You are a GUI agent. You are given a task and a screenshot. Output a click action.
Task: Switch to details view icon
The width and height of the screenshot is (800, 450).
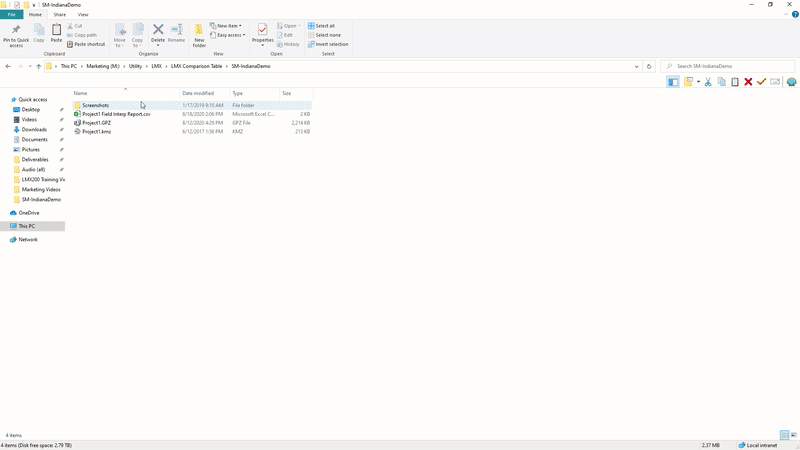click(784, 435)
